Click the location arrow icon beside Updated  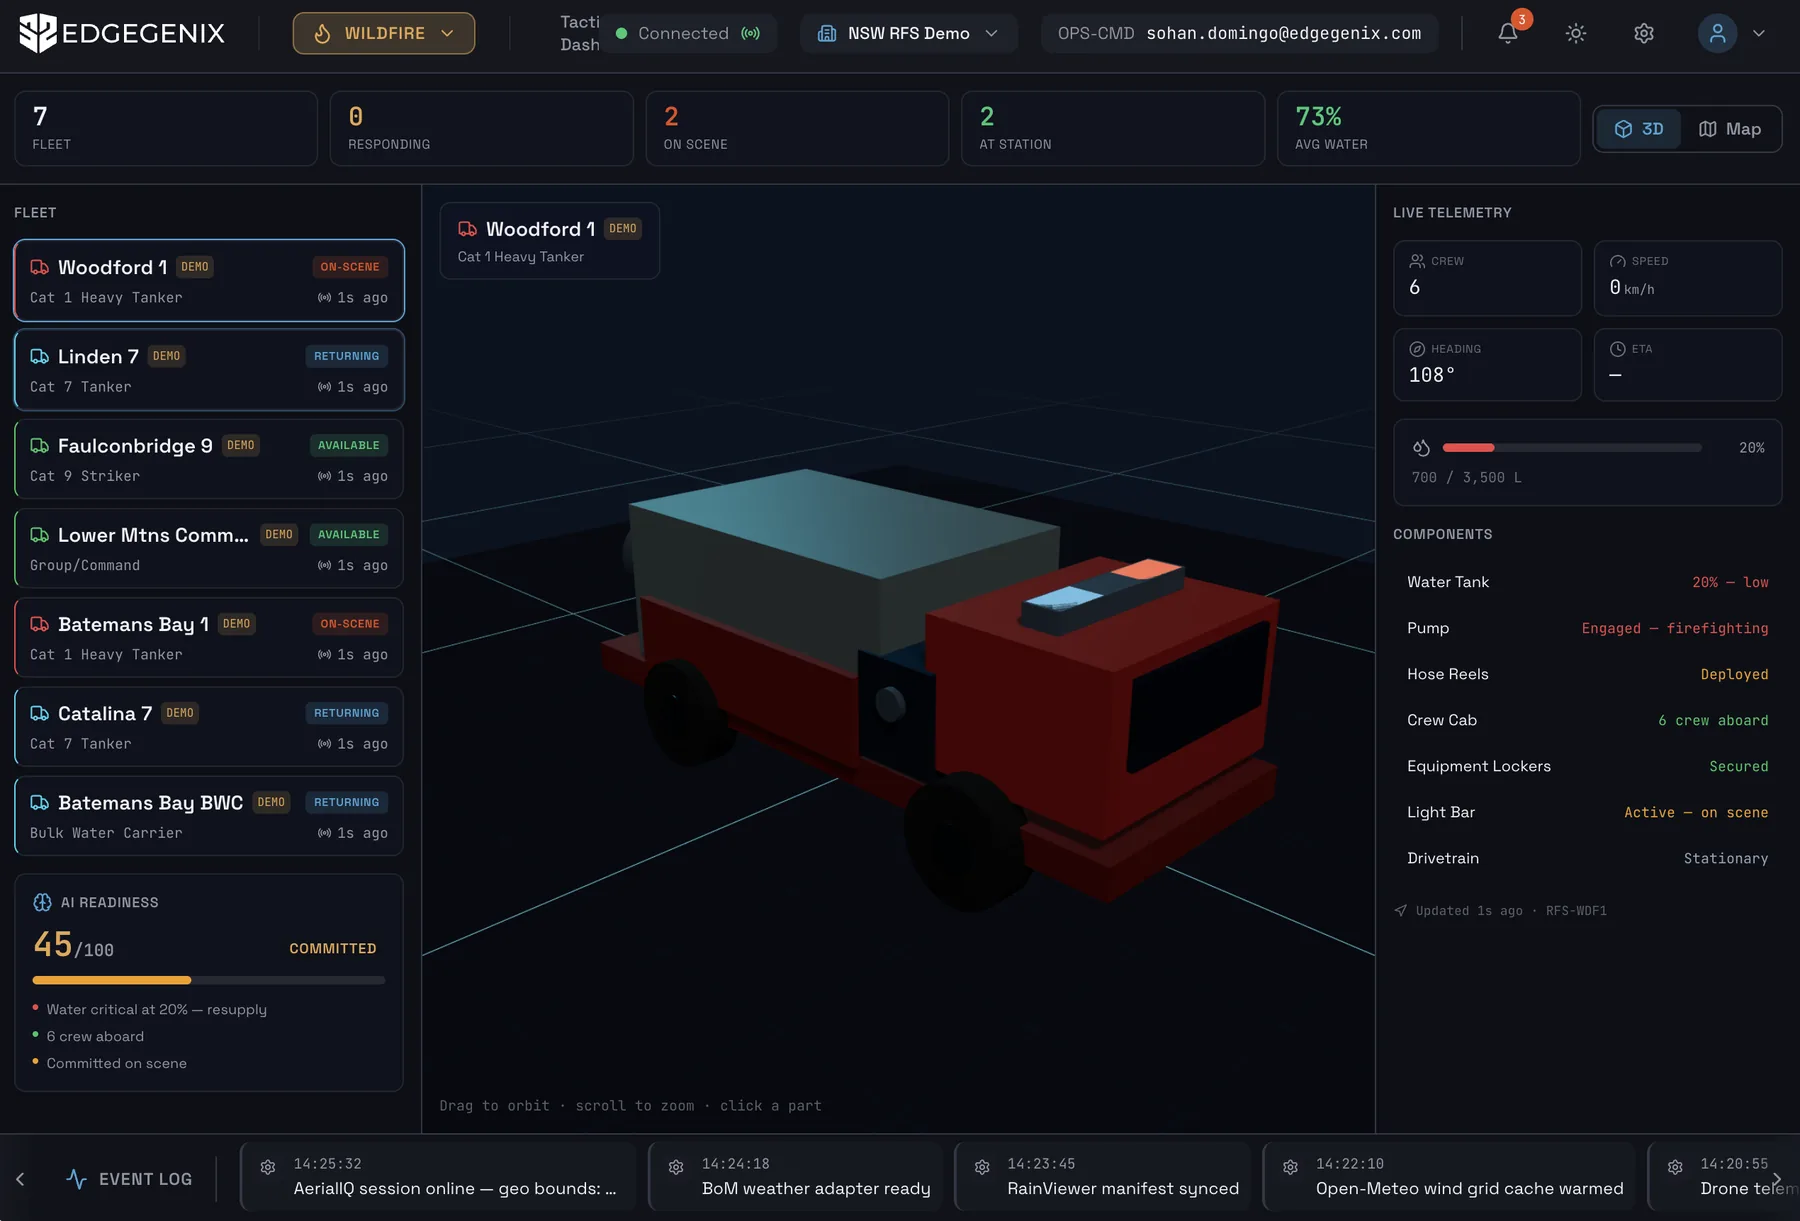point(1401,911)
